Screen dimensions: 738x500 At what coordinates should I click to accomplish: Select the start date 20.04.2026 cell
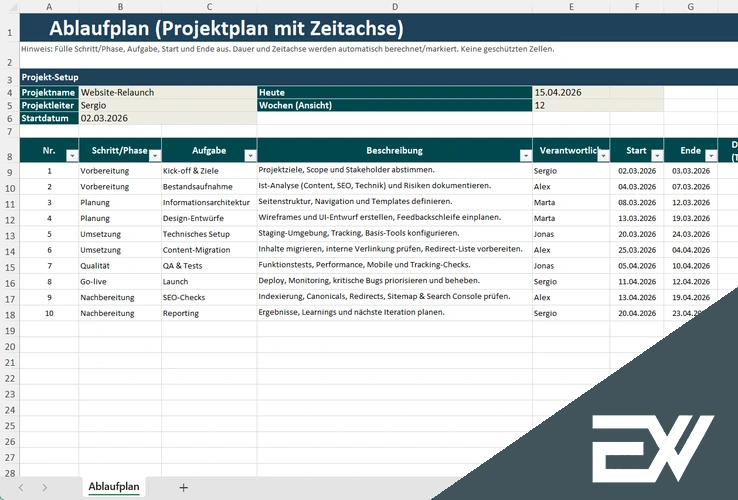point(637,313)
